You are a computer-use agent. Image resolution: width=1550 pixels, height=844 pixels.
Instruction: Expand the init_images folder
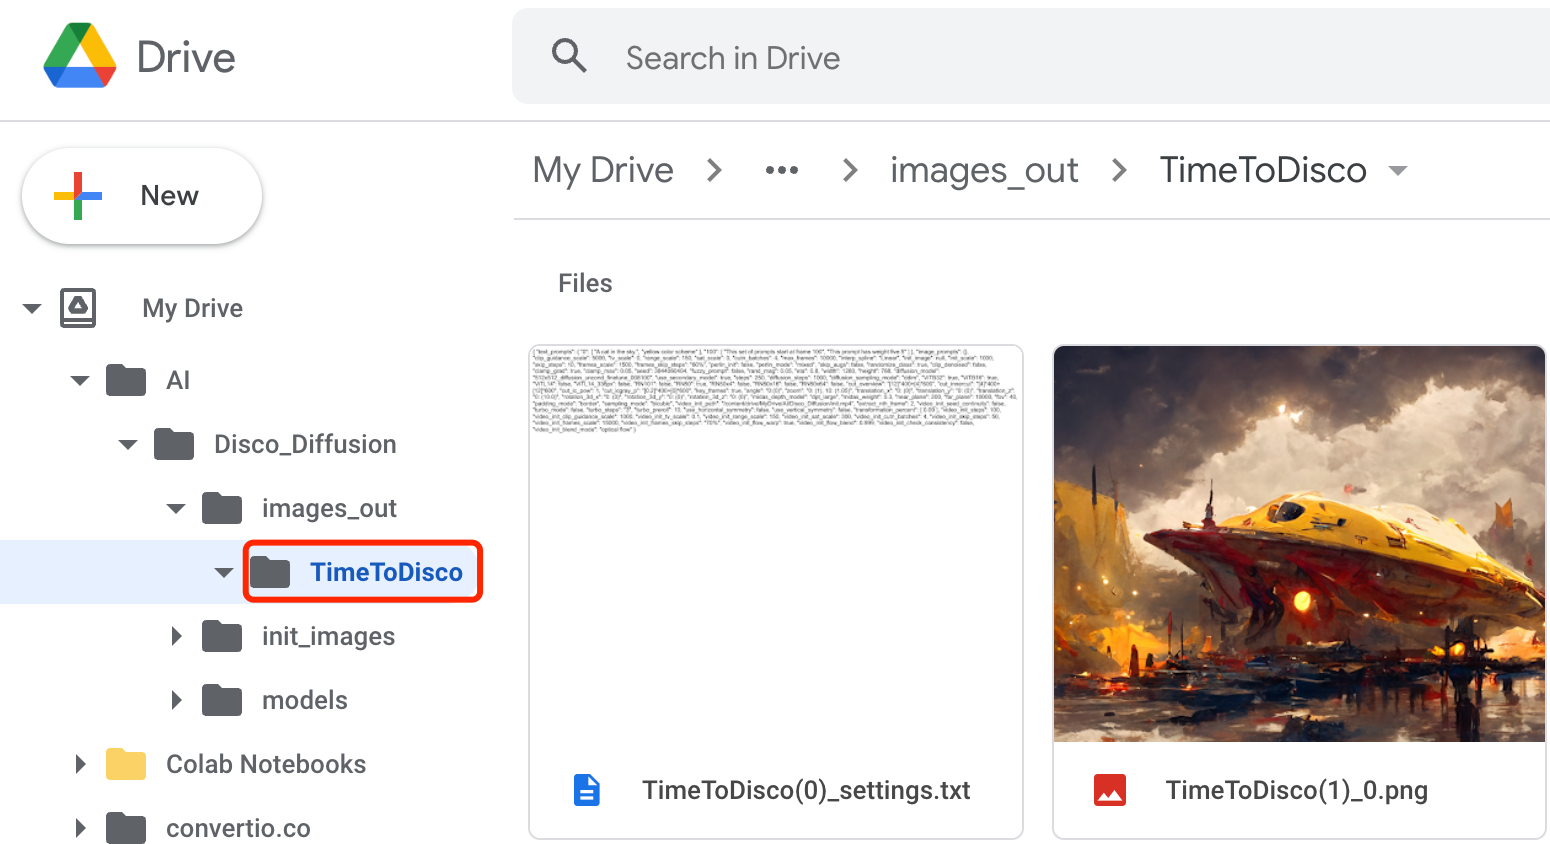pyautogui.click(x=177, y=635)
